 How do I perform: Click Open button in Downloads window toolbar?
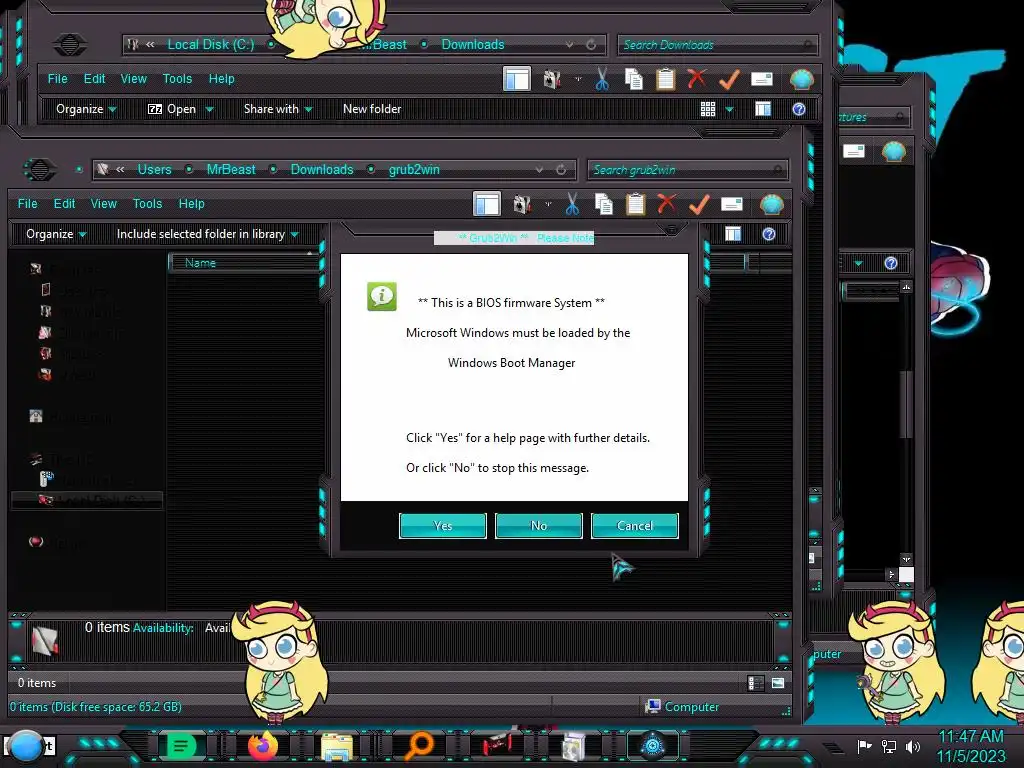(x=172, y=109)
